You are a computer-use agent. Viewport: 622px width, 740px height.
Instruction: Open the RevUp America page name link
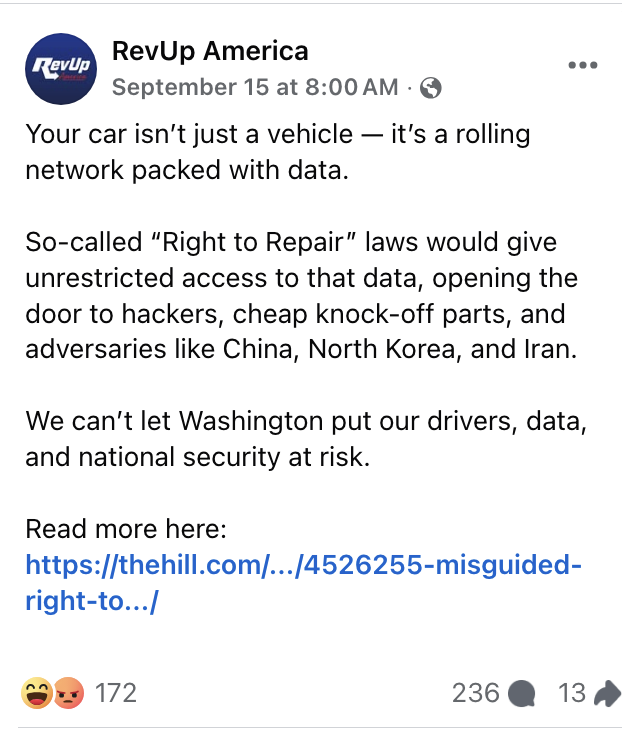[x=210, y=50]
